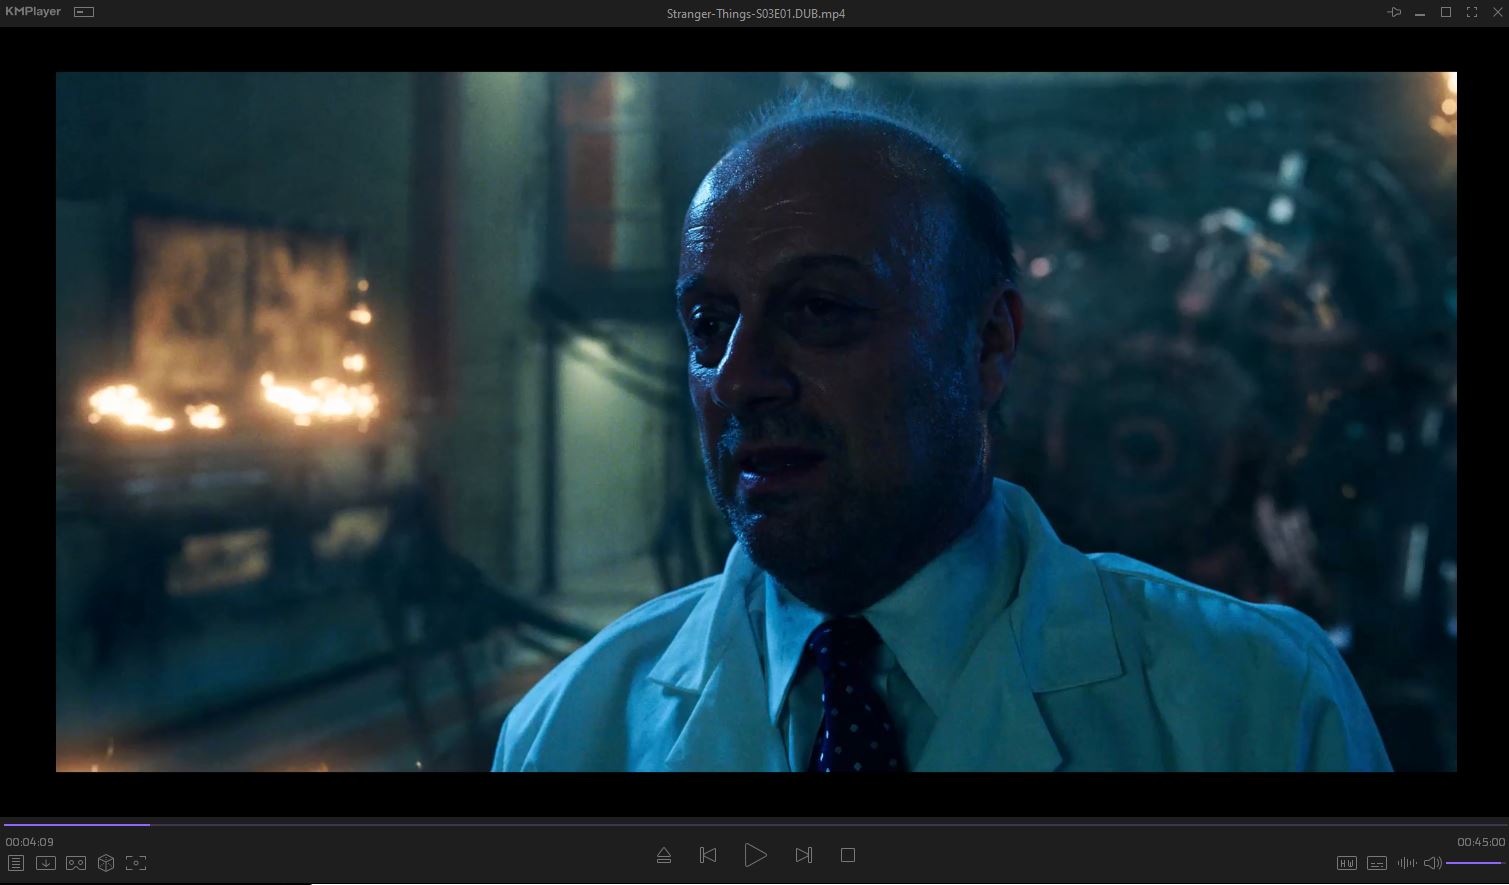Mute the speaker volume icon
The image size is (1509, 885).
(x=1432, y=863)
